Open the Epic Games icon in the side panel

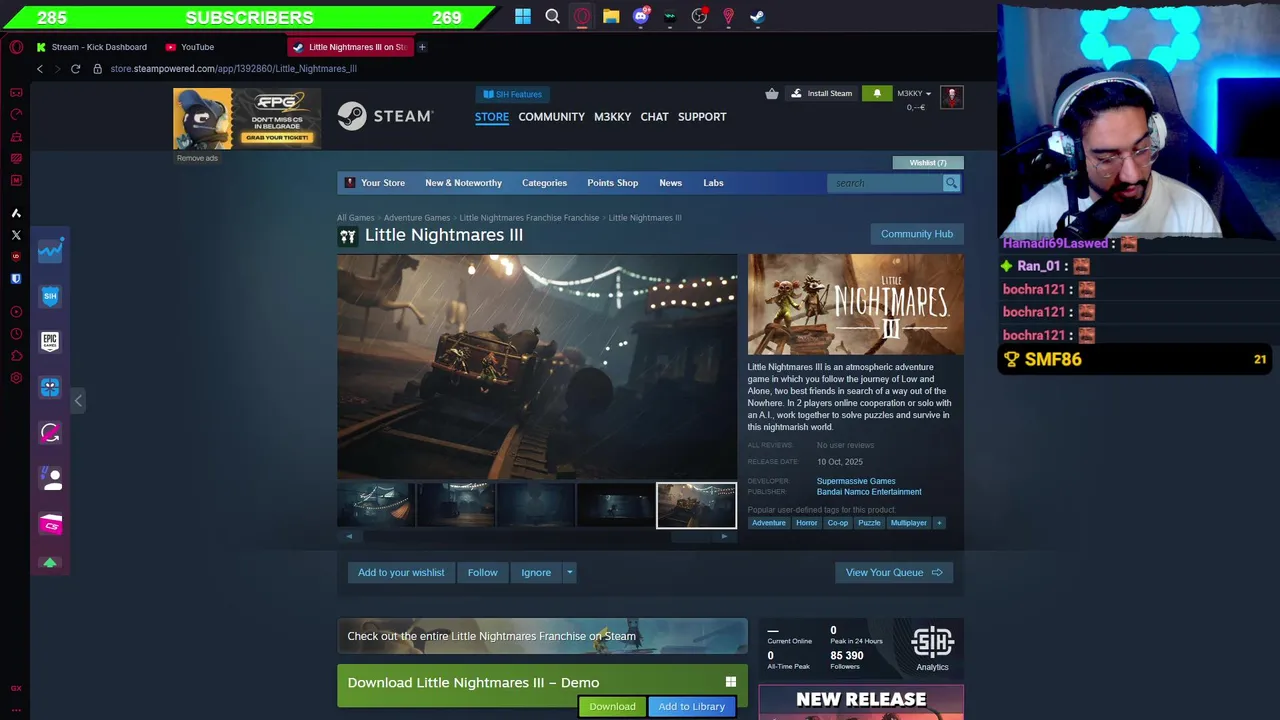pos(50,342)
